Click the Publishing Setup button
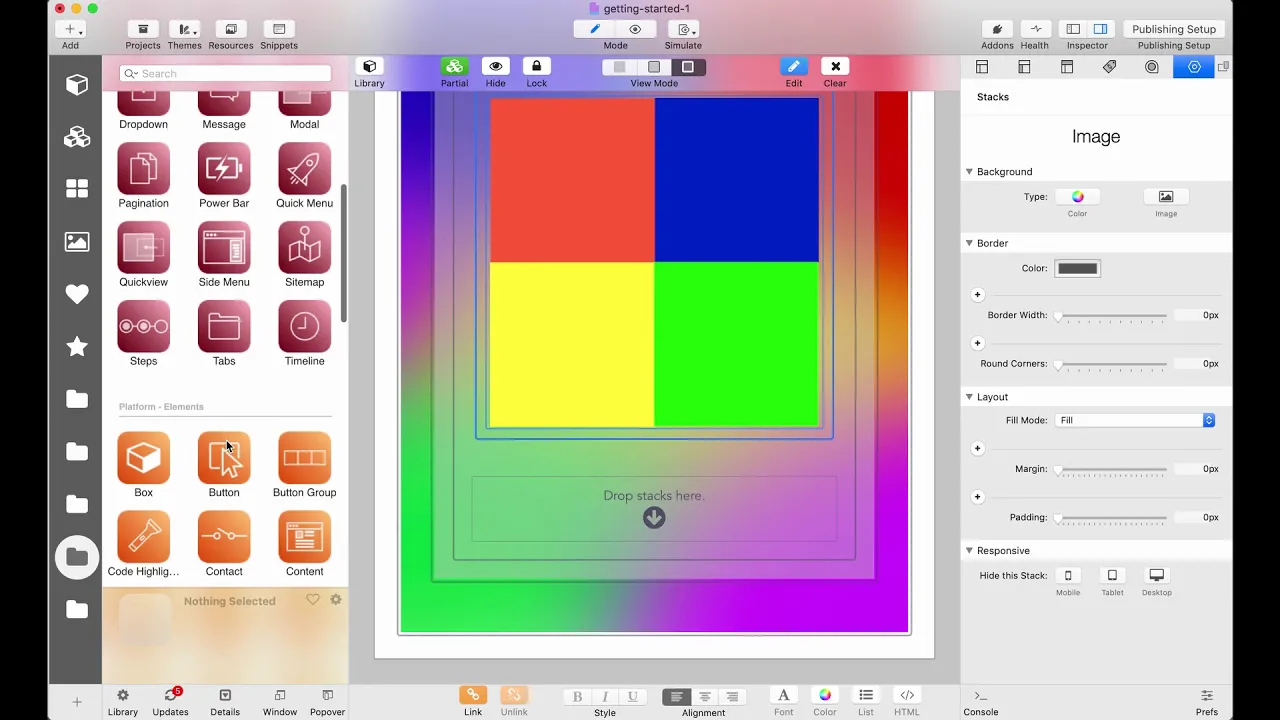Image resolution: width=1280 pixels, height=720 pixels. pyautogui.click(x=1174, y=29)
